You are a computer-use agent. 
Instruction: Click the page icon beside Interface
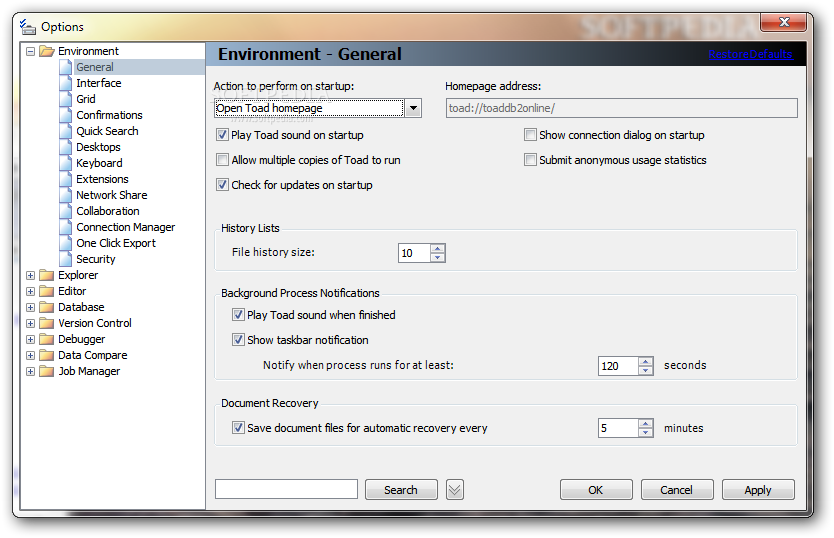point(65,83)
